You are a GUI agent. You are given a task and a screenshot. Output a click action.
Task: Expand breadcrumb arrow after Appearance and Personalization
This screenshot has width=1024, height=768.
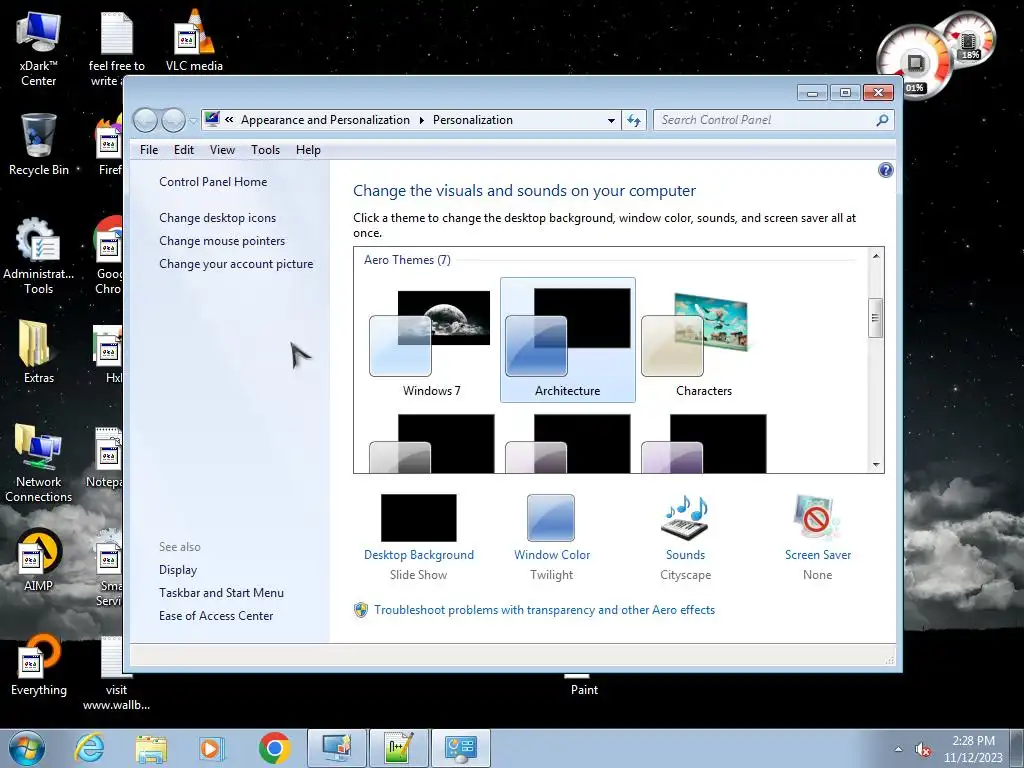421,120
